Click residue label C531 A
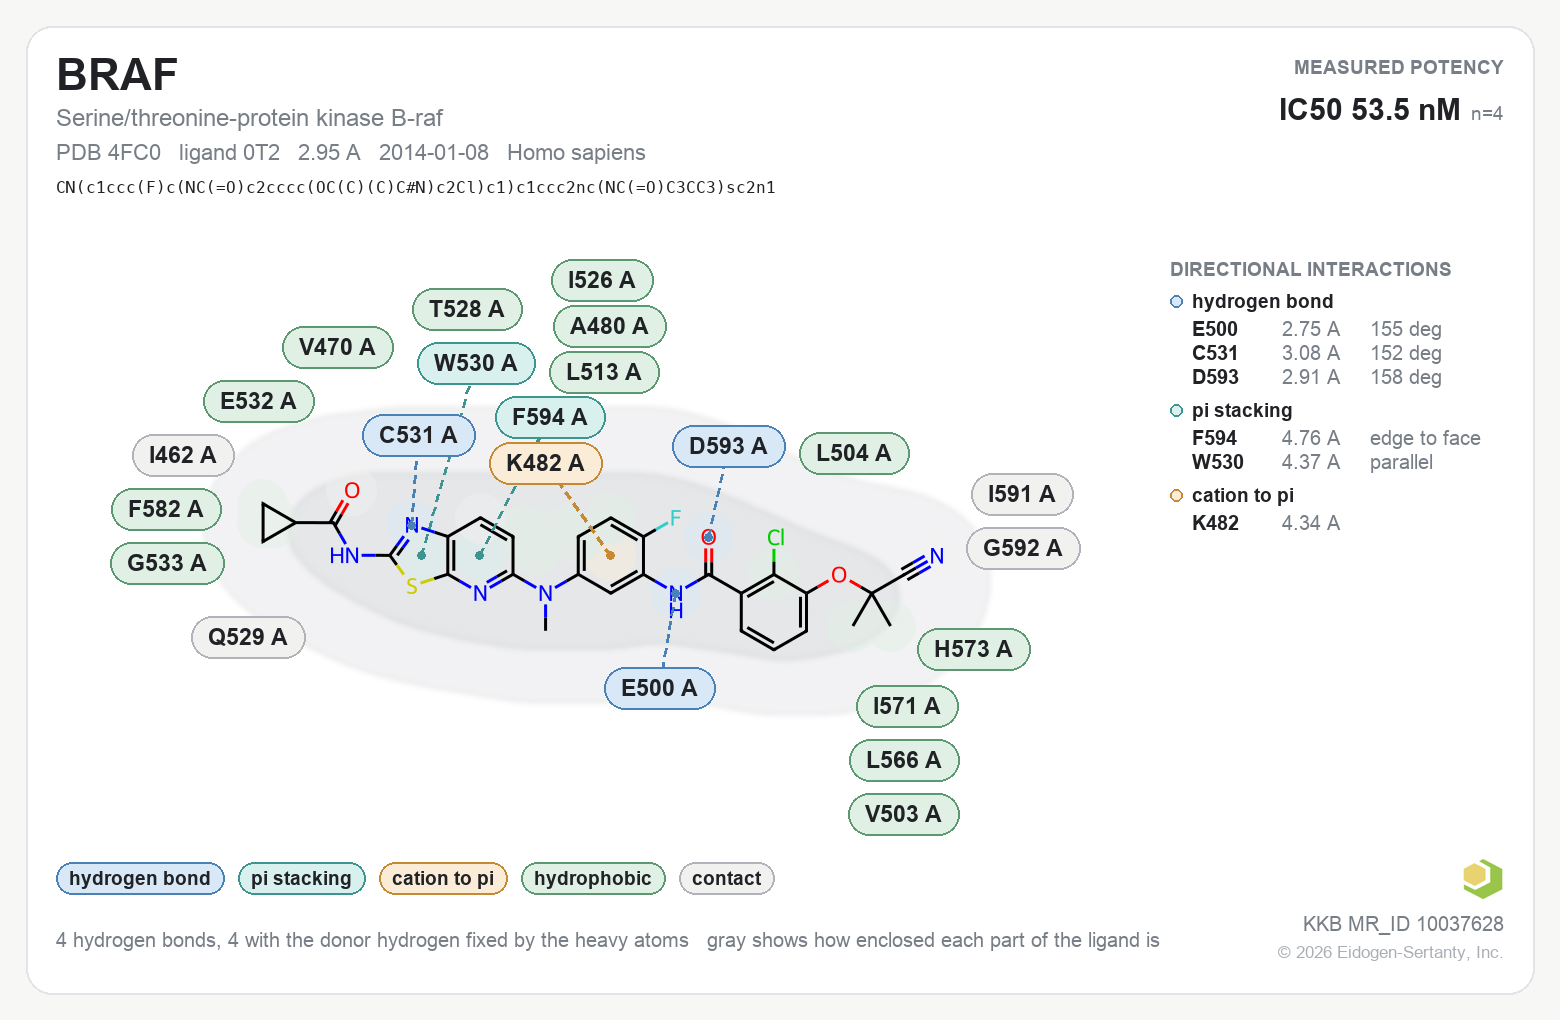The width and height of the screenshot is (1560, 1020). click(x=418, y=435)
